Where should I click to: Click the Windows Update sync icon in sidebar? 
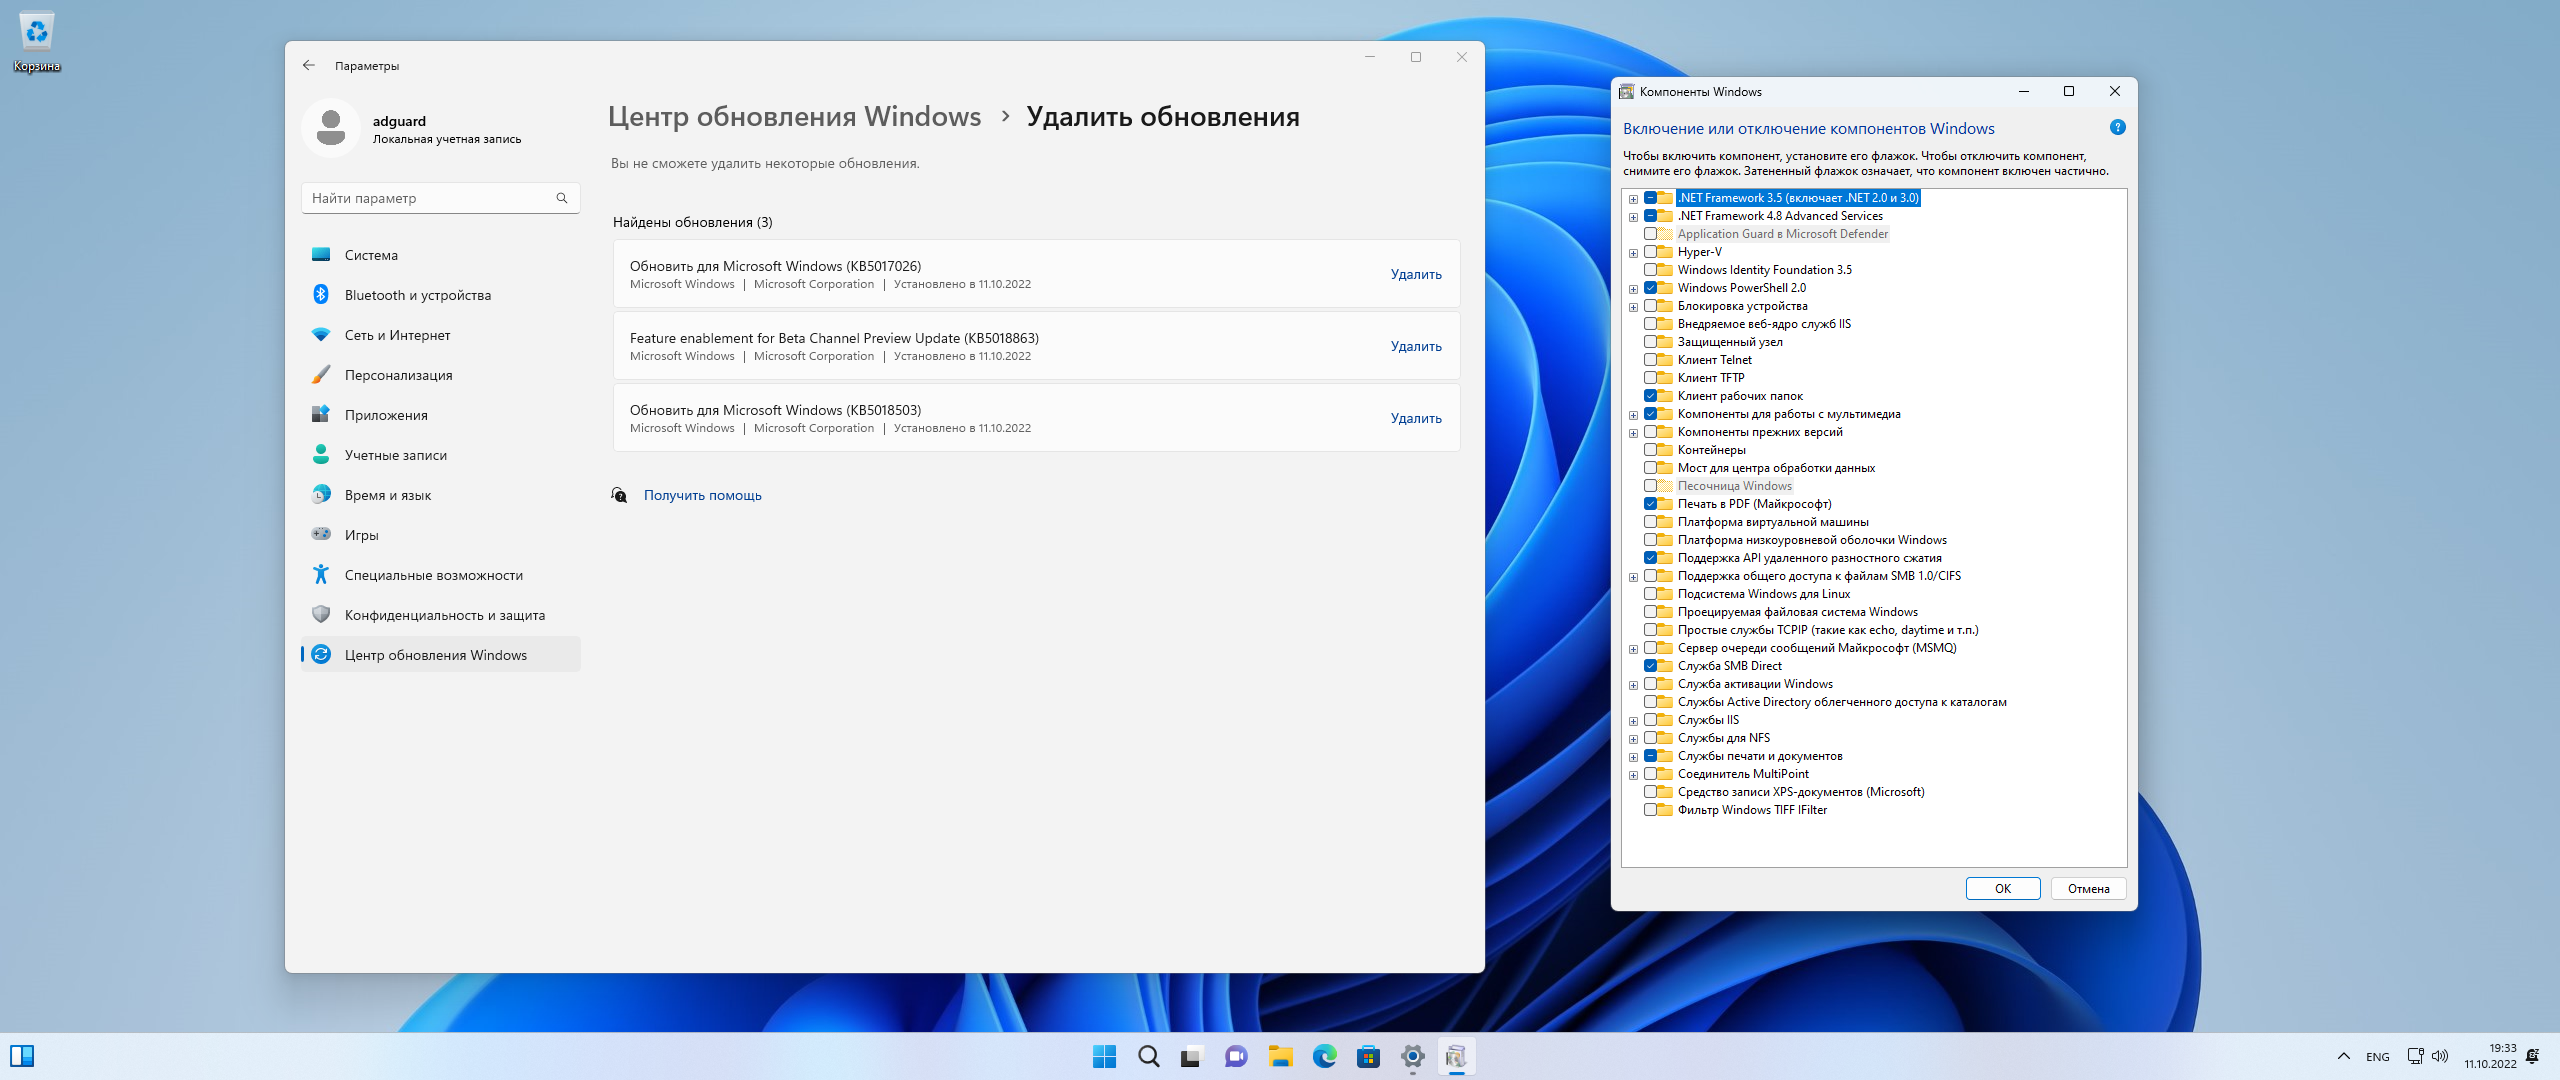point(321,655)
